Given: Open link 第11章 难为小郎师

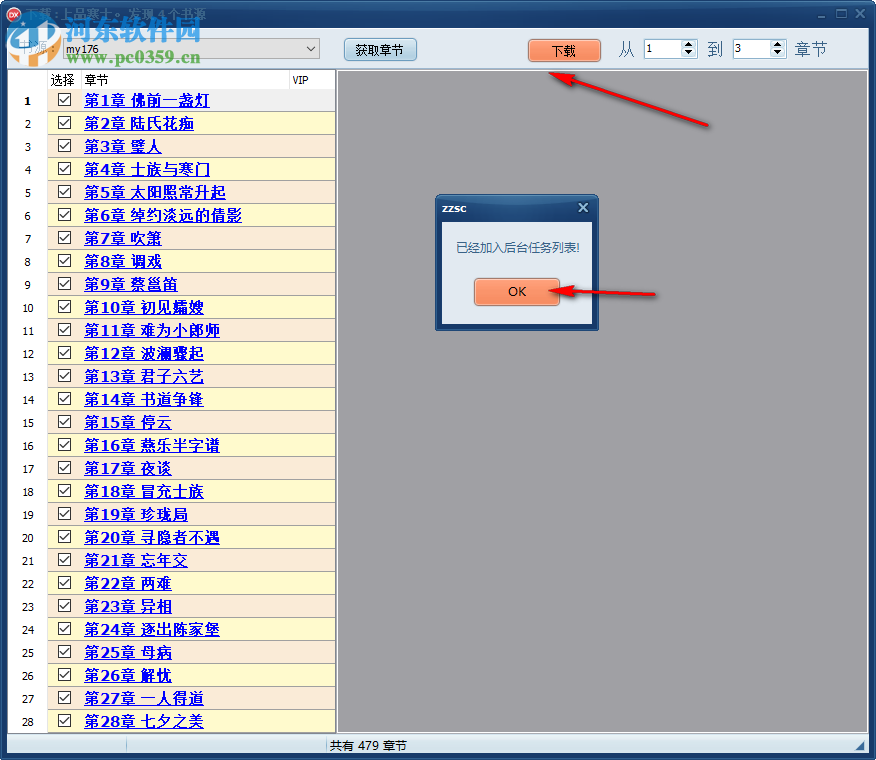Looking at the screenshot, I should pyautogui.click(x=152, y=331).
